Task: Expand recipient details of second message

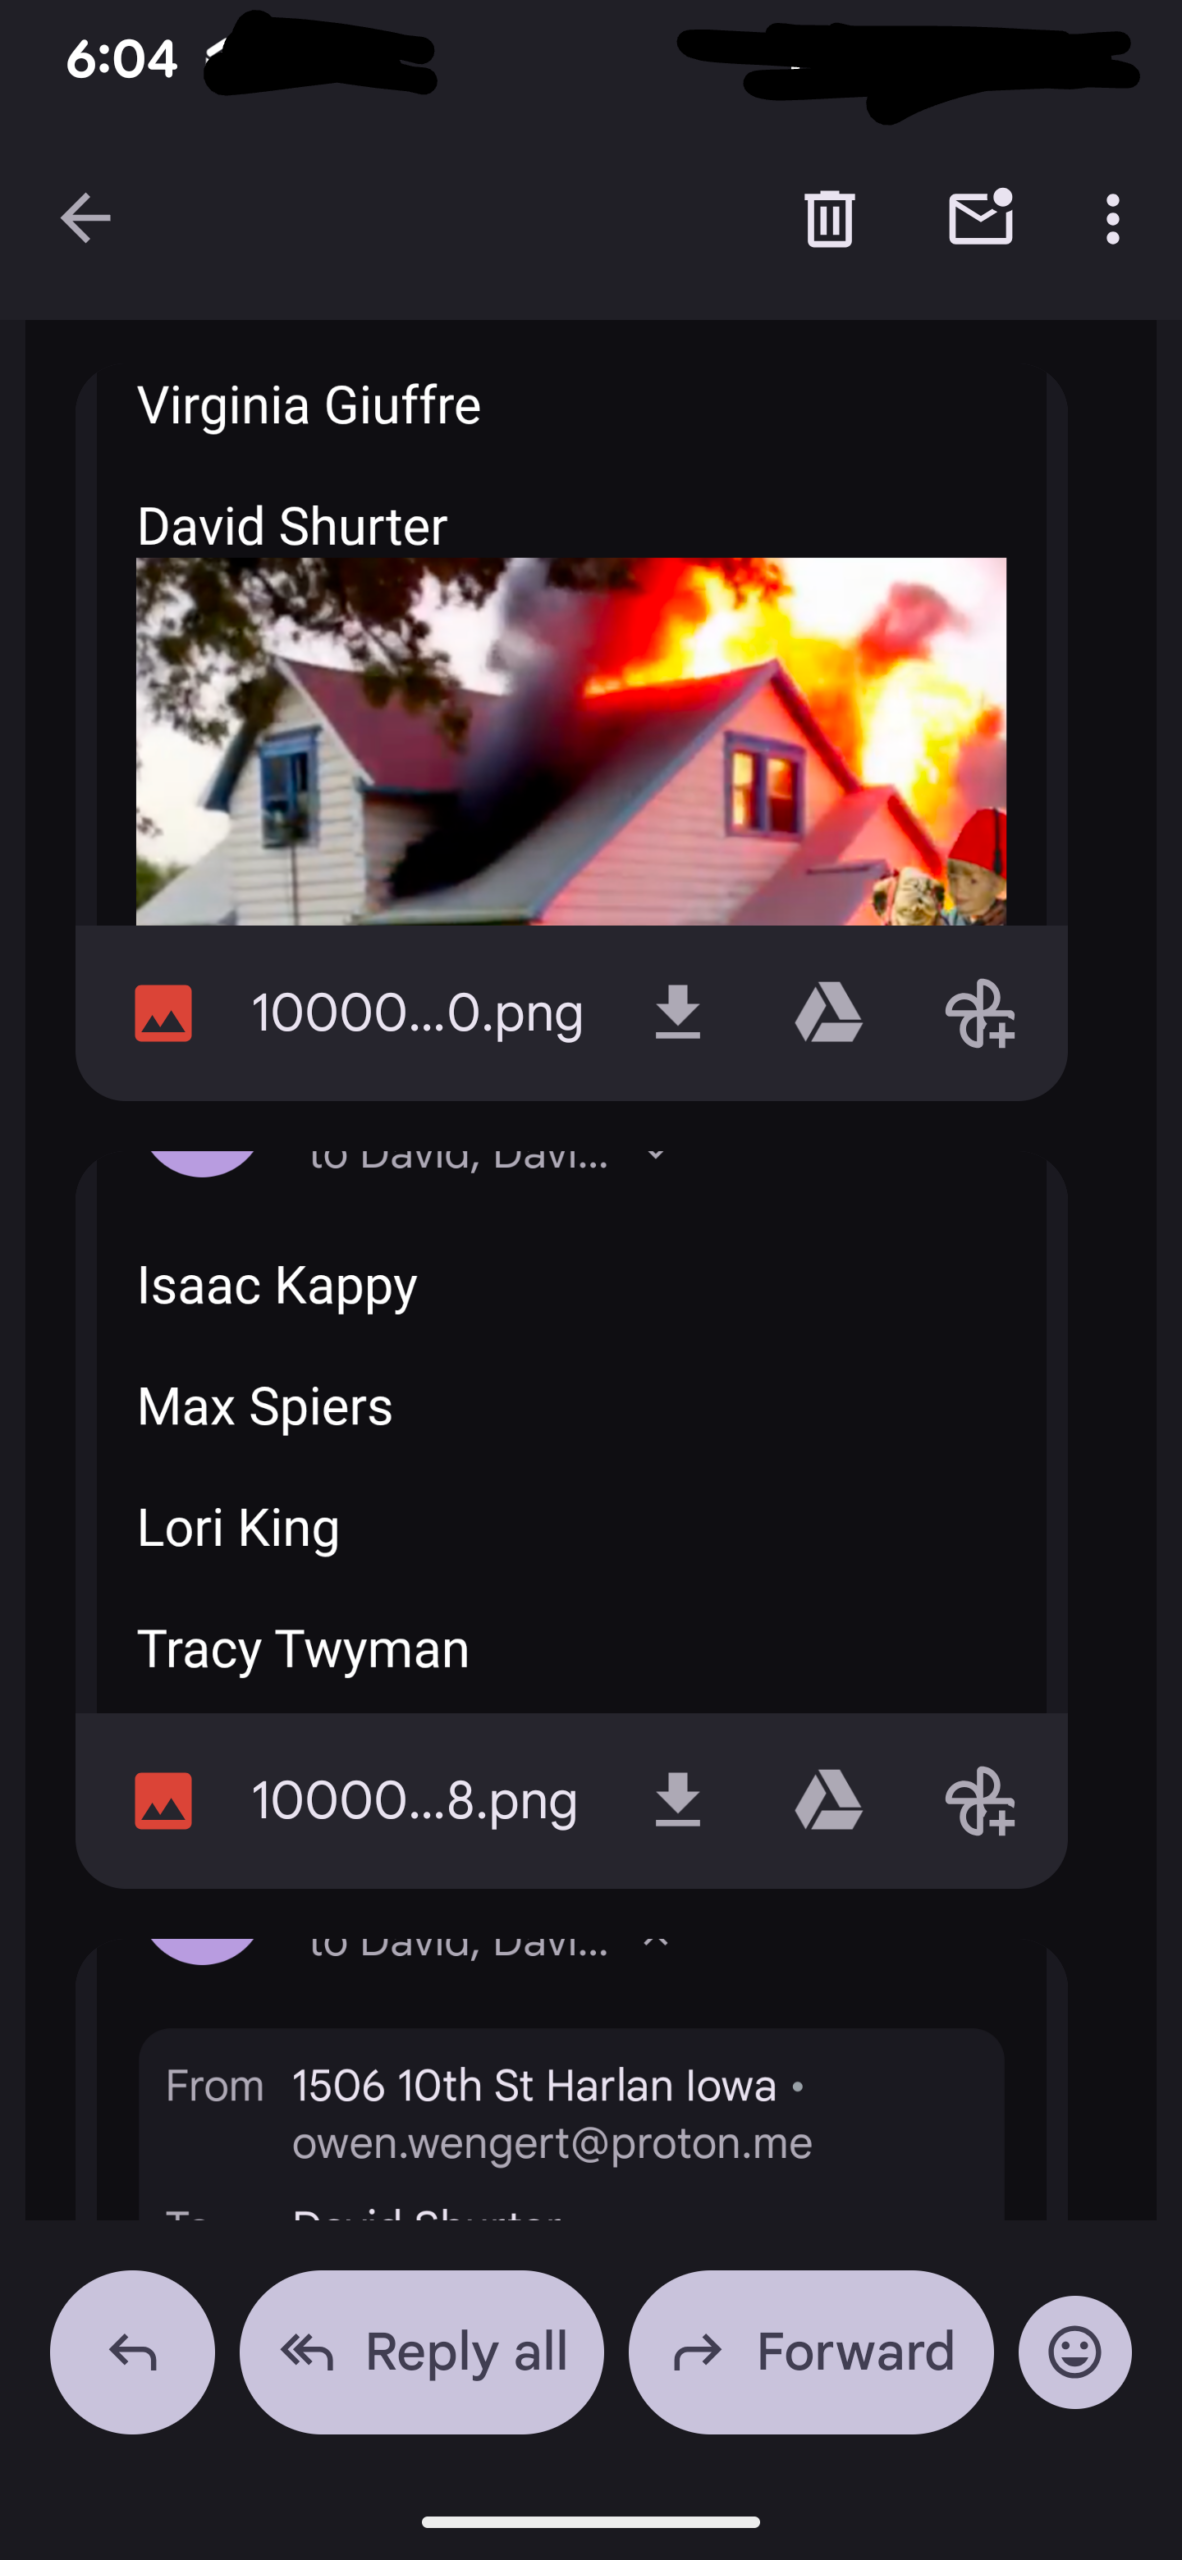Action: [x=655, y=1155]
